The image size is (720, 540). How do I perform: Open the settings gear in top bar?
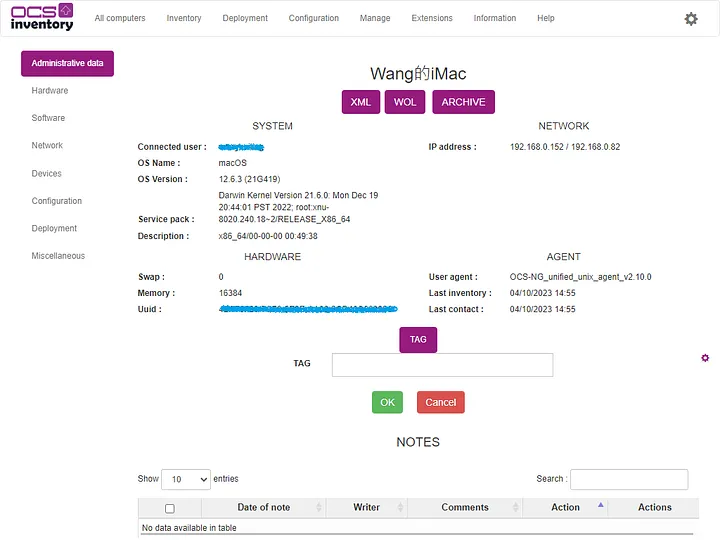[x=691, y=19]
